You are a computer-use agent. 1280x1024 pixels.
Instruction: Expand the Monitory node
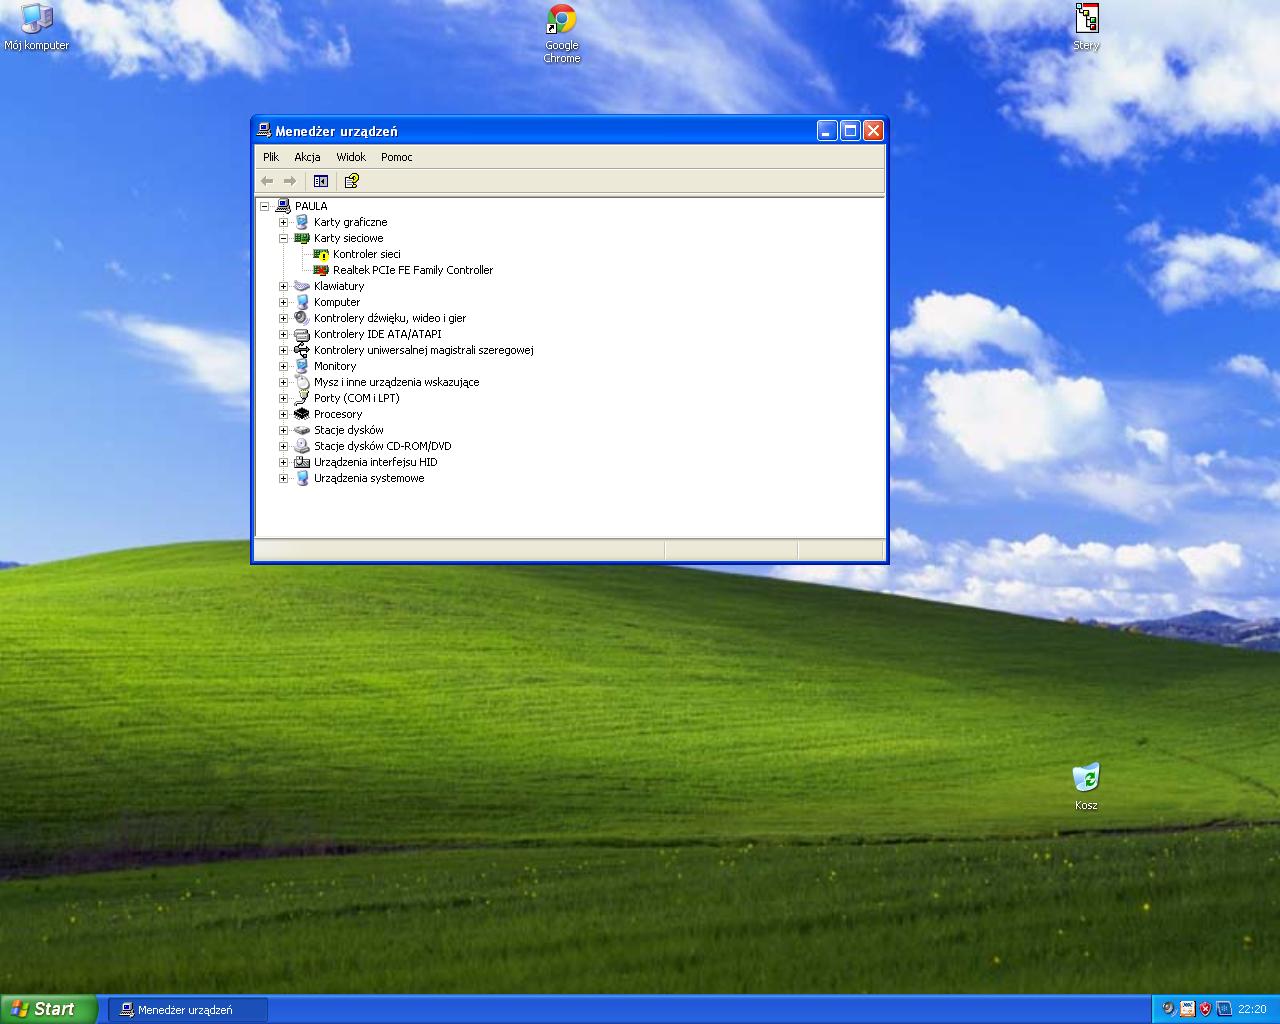(283, 366)
